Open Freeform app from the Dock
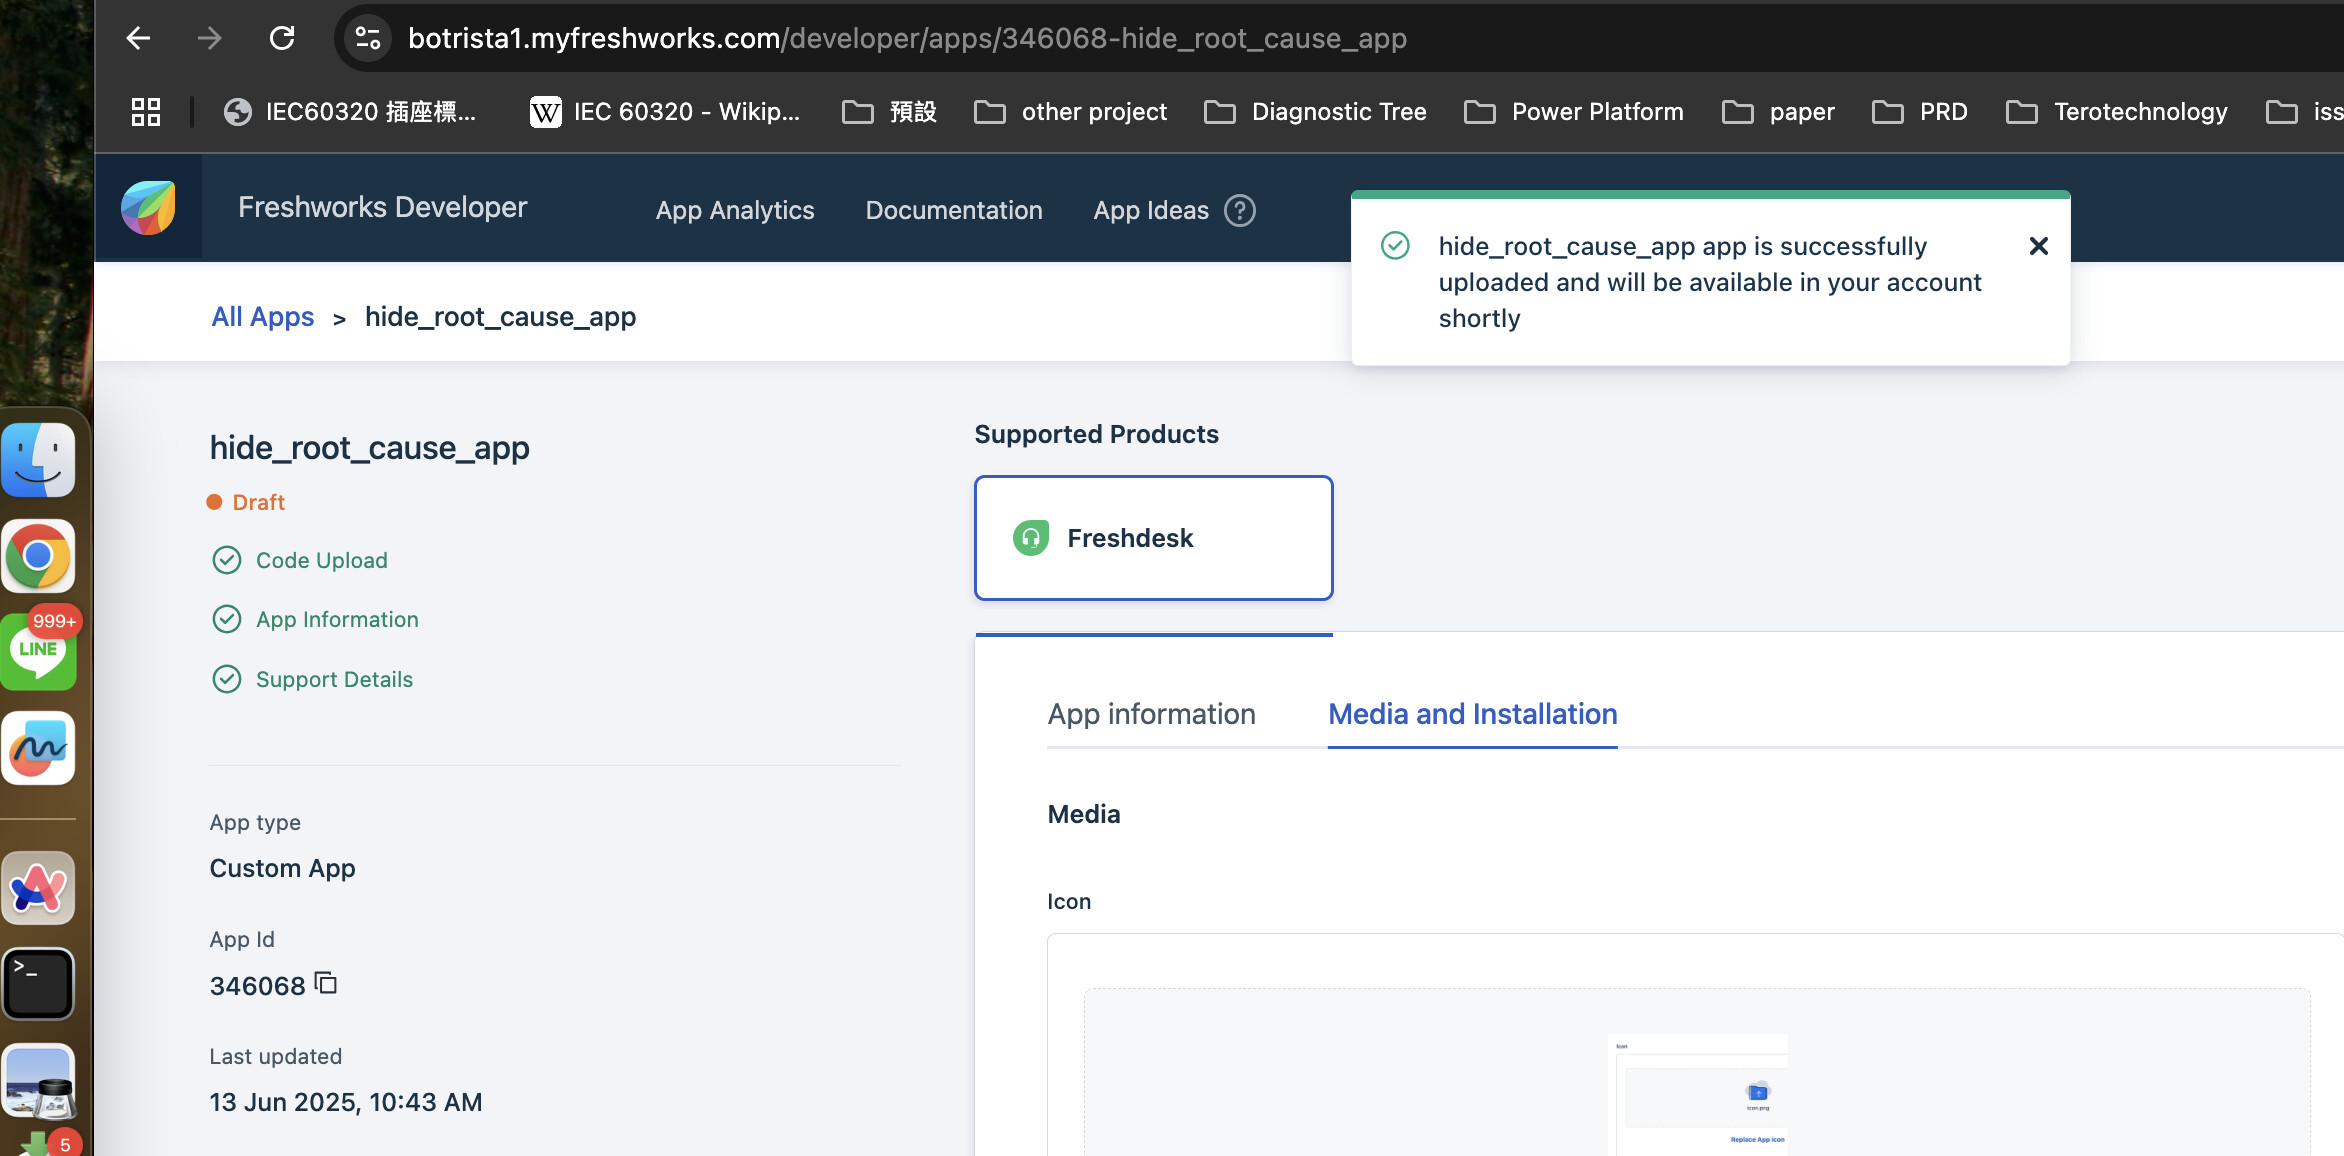The width and height of the screenshot is (2344, 1156). pos(38,748)
